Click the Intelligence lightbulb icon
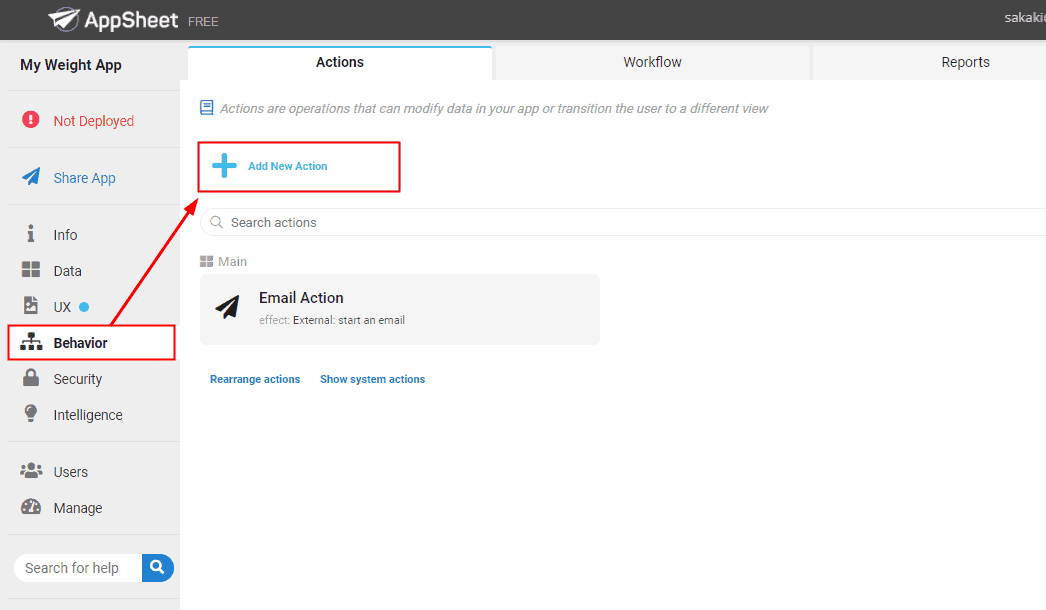Screen dimensions: 1046x610 coord(31,414)
